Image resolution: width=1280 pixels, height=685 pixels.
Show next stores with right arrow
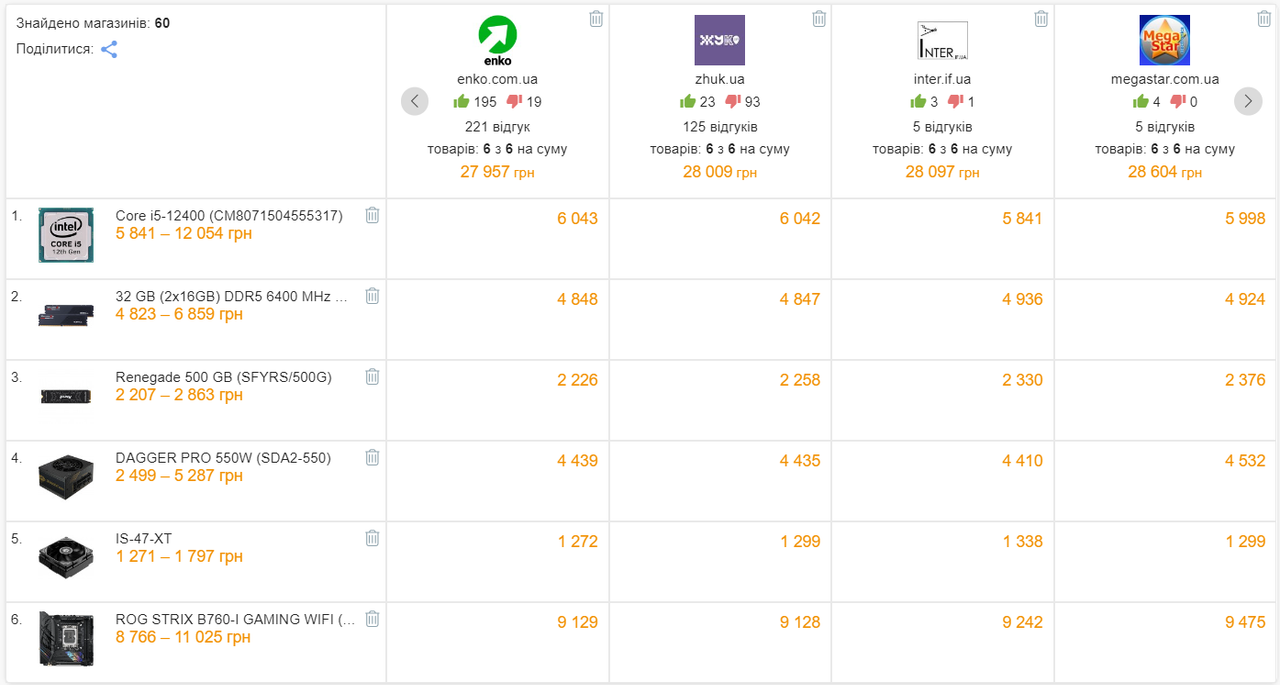click(1248, 101)
